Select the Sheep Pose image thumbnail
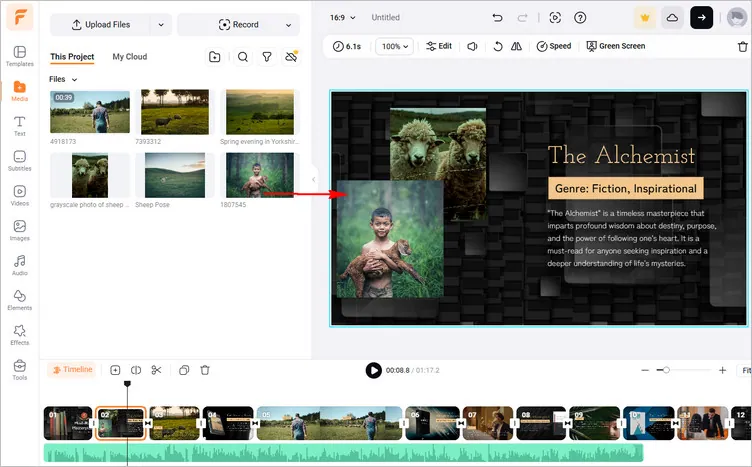Viewport: 752px width, 467px height. point(175,175)
